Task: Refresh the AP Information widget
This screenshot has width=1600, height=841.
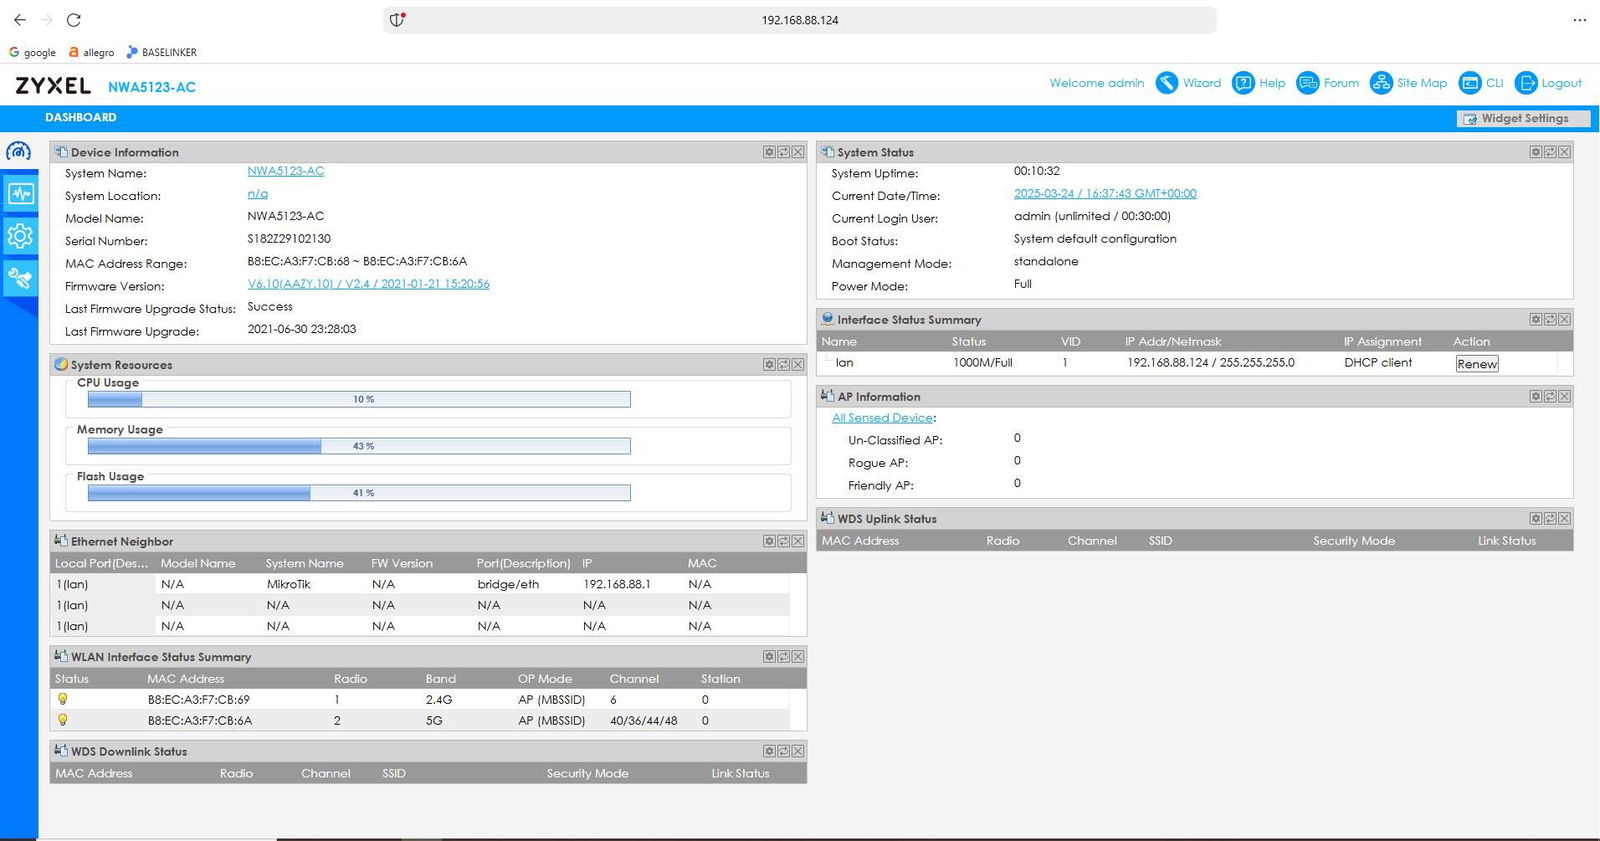Action: tap(1549, 396)
